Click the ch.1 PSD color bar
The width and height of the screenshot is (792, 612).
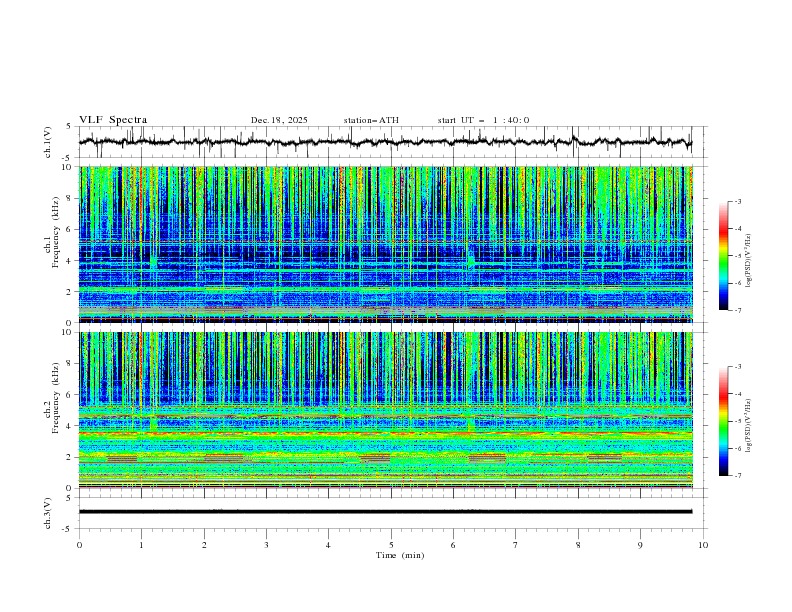tap(723, 256)
